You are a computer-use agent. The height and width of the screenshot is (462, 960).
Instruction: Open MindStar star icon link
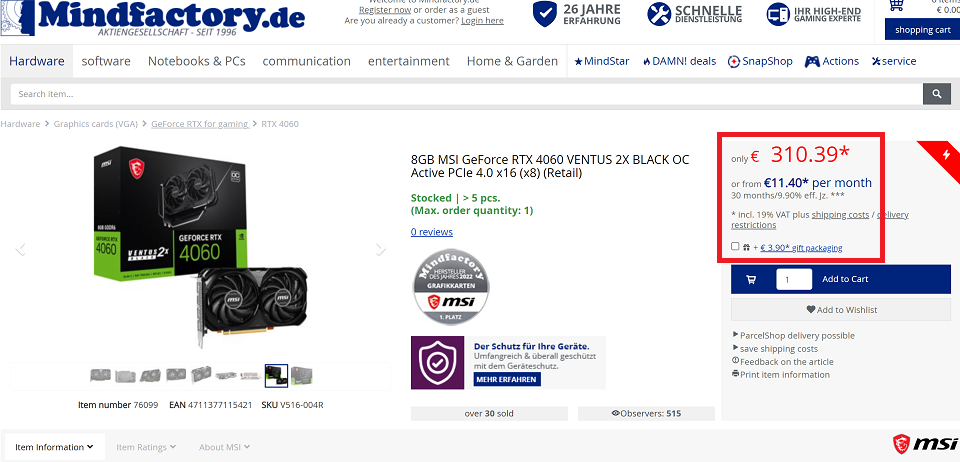(601, 61)
